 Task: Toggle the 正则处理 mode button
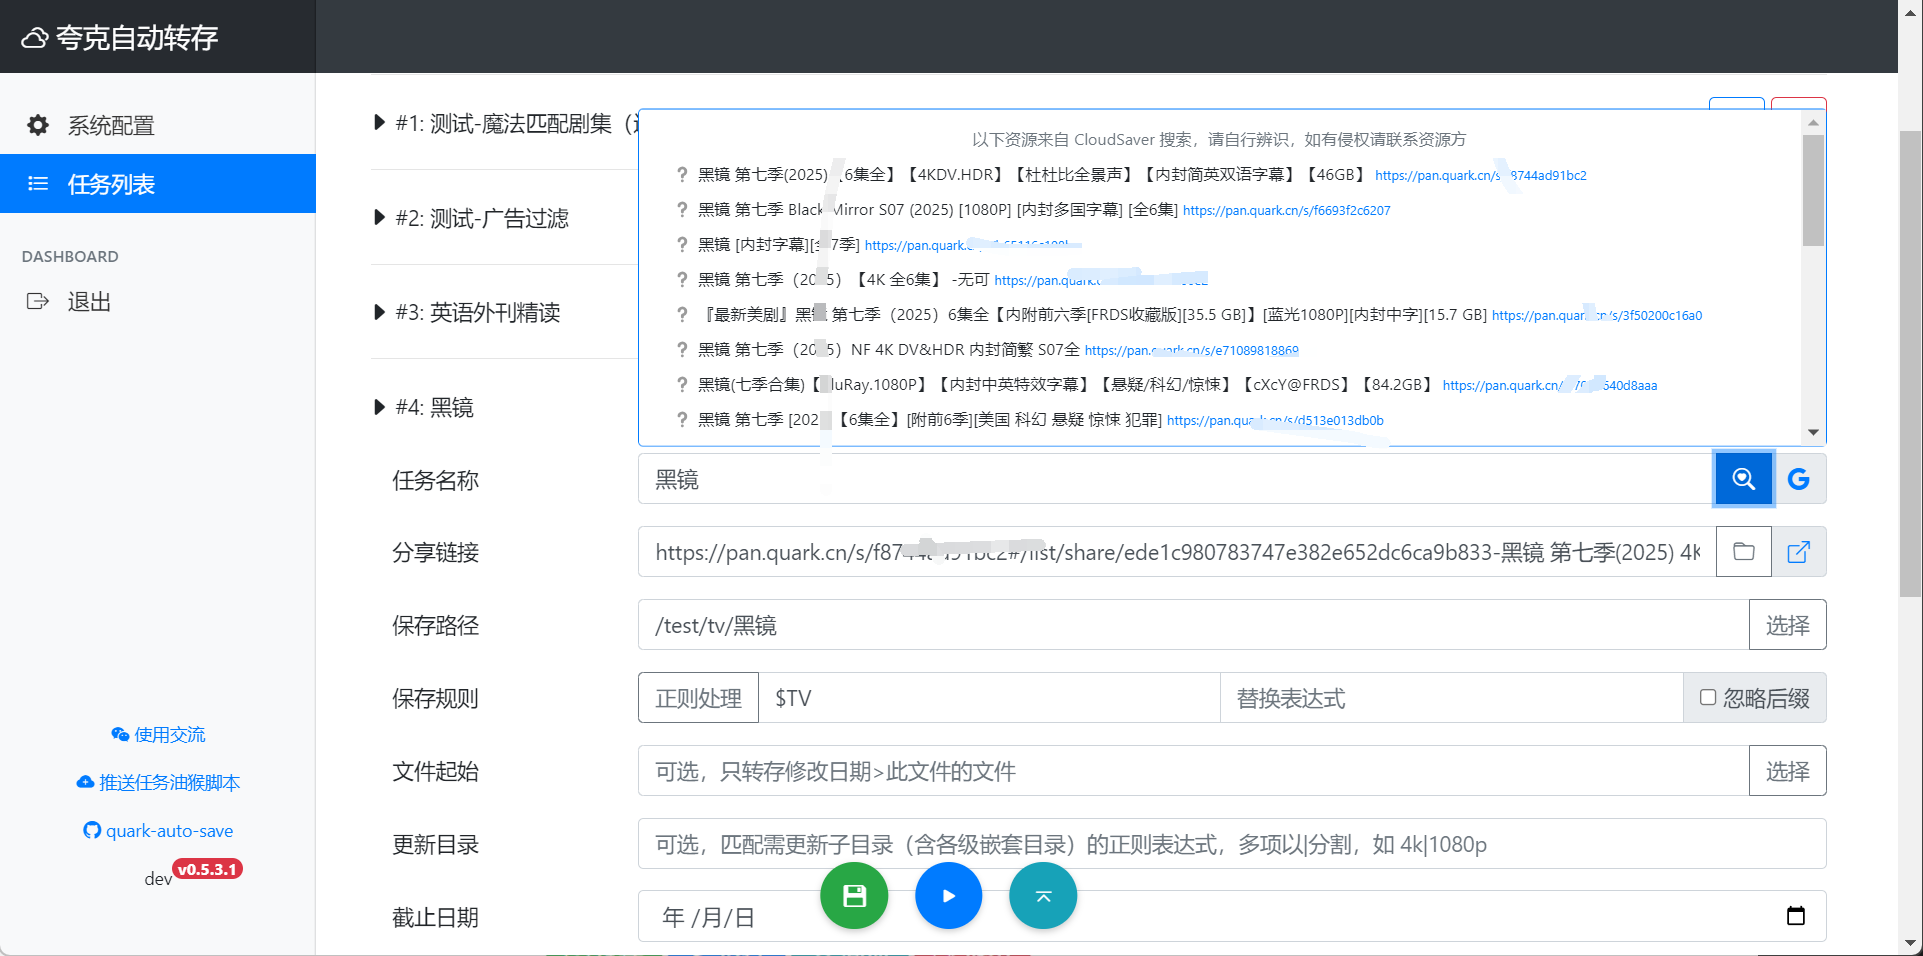coord(698,697)
